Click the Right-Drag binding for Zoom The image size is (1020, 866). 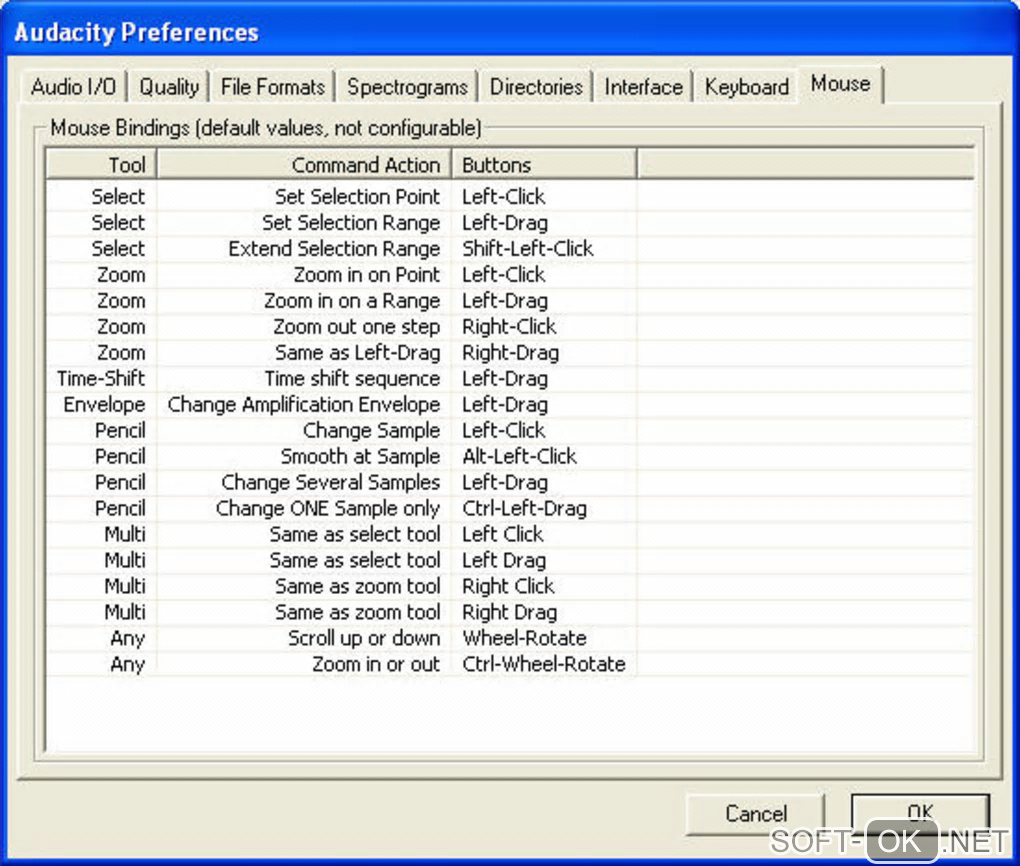click(510, 353)
